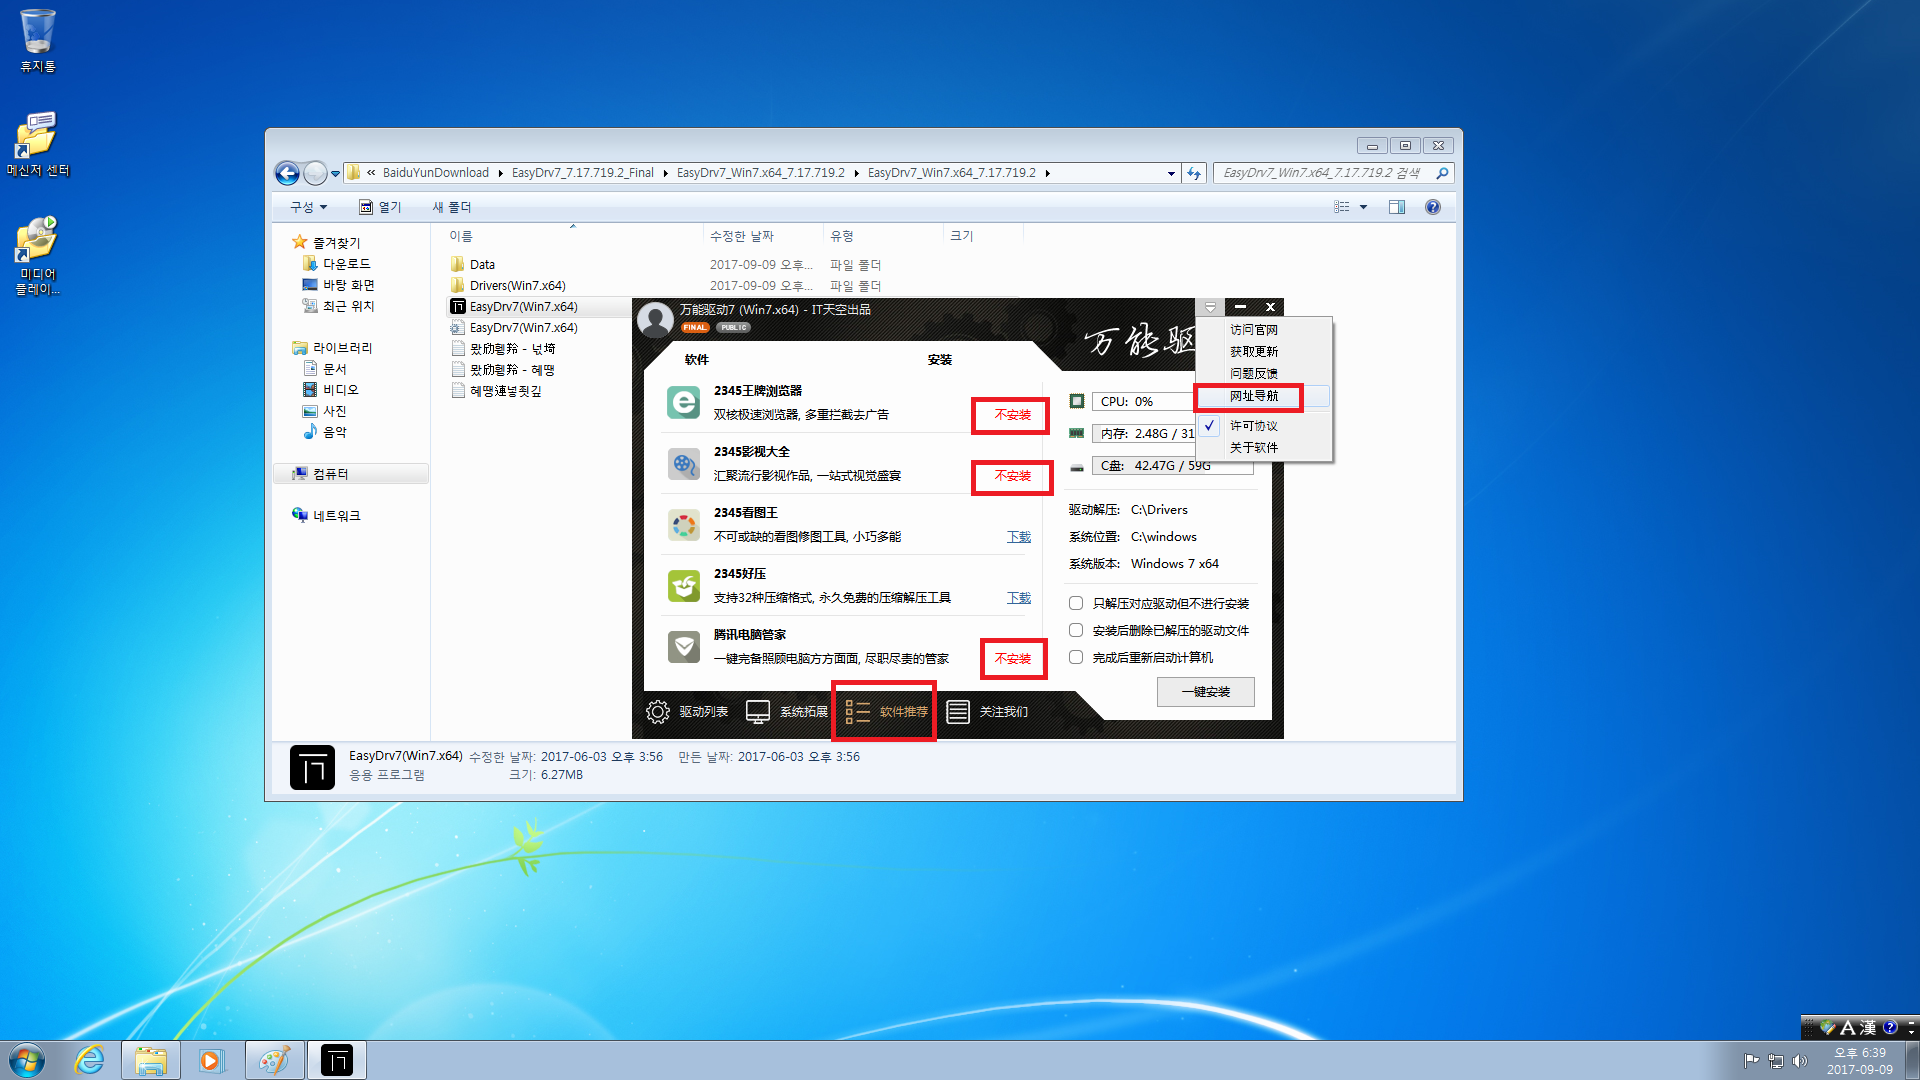Select 바탕 화면 in navigation pane
The image size is (1920, 1080).
348,285
